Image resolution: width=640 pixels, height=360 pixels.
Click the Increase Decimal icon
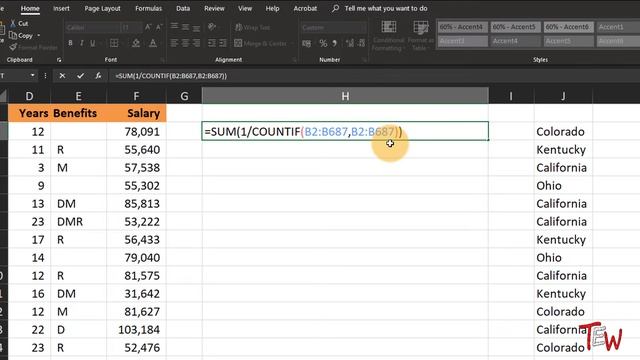point(350,43)
